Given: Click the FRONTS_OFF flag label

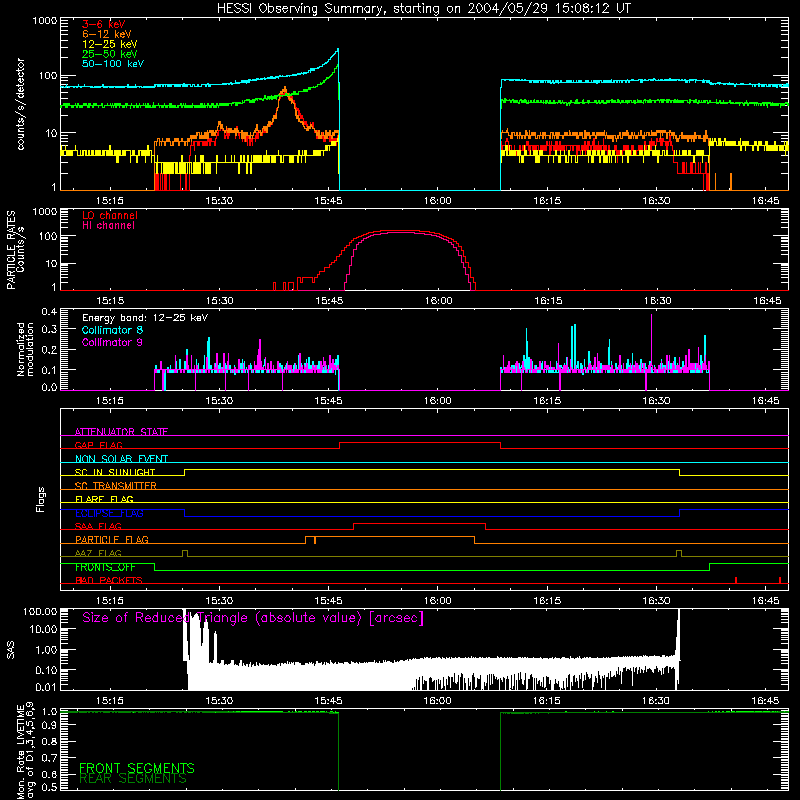Looking at the screenshot, I should tap(105, 567).
